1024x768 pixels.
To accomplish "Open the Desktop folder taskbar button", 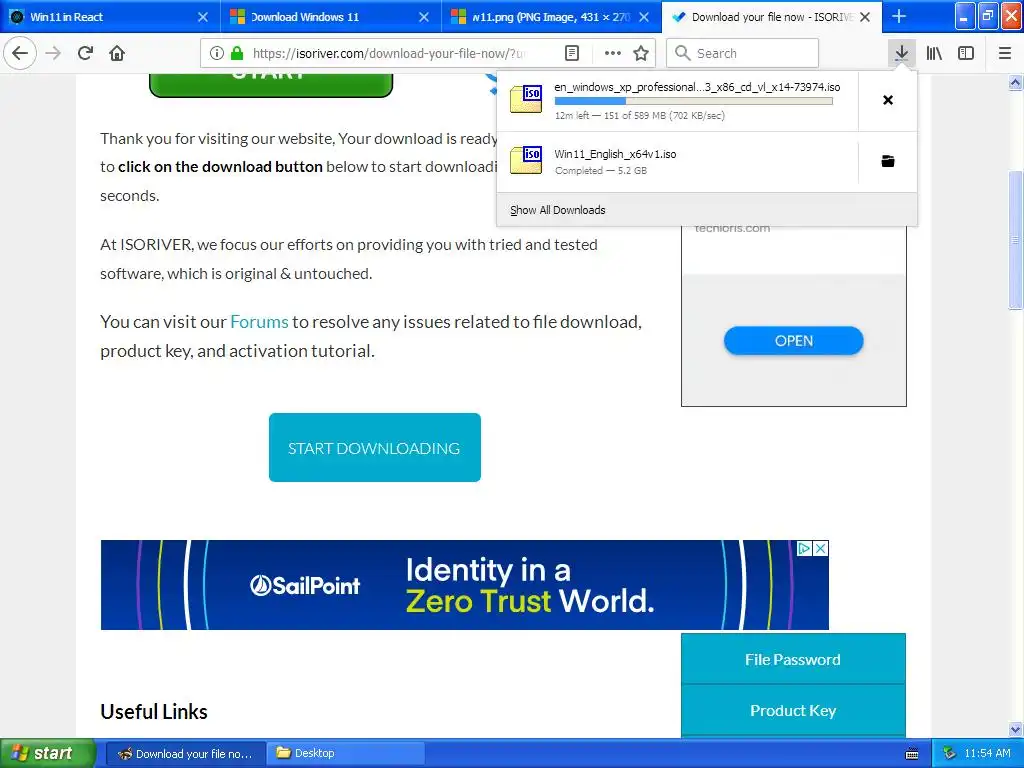I will (345, 754).
